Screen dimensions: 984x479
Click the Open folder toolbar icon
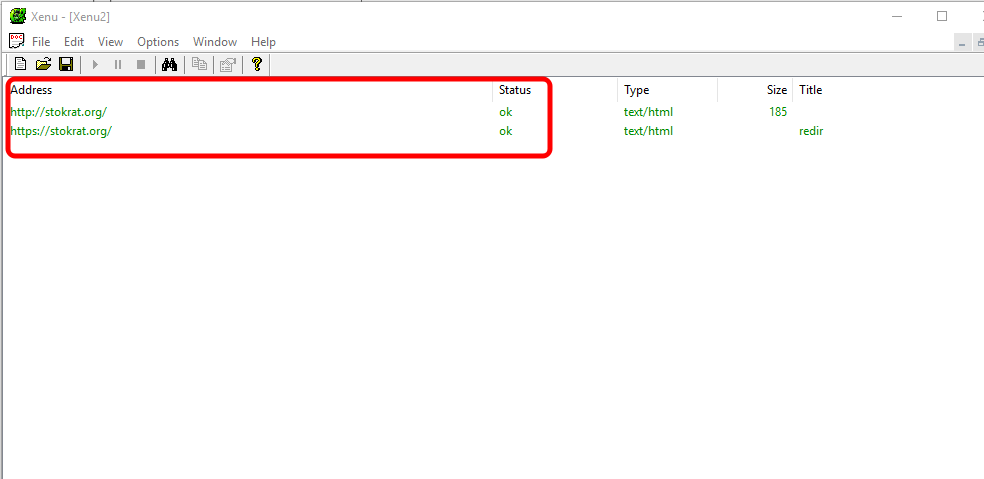[x=43, y=65]
